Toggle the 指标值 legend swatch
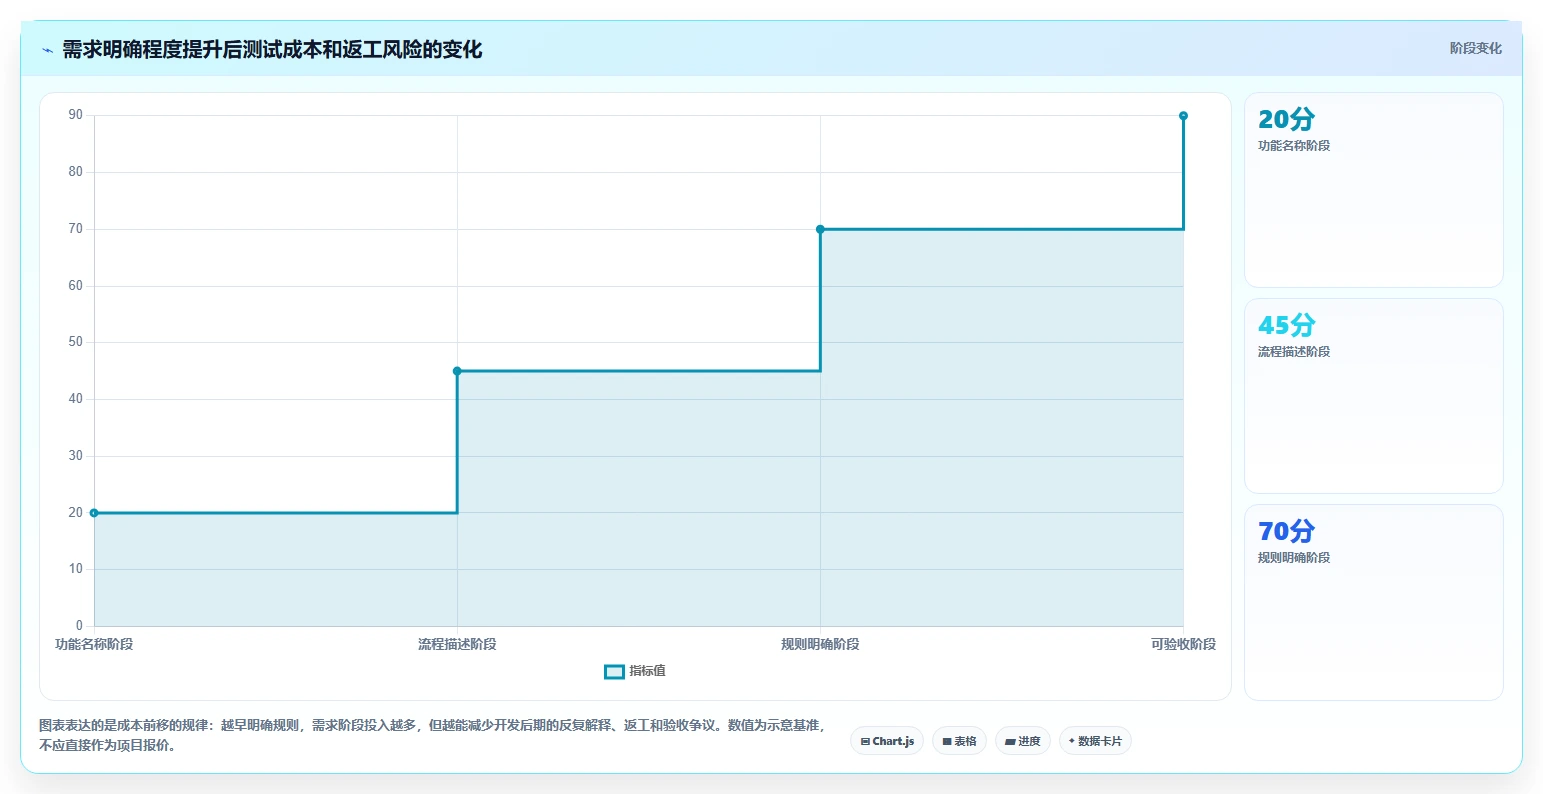Screen dimensions: 1543x794 coord(614,672)
